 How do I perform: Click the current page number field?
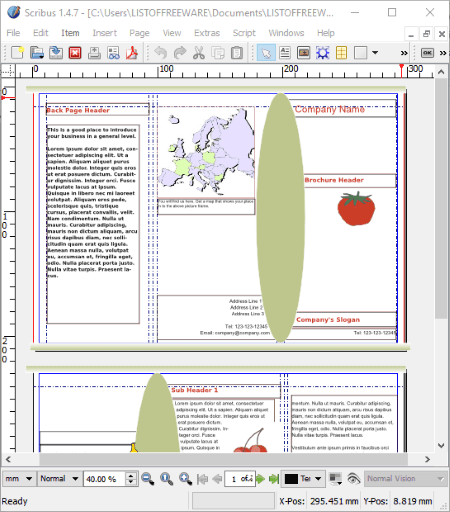[x=240, y=479]
